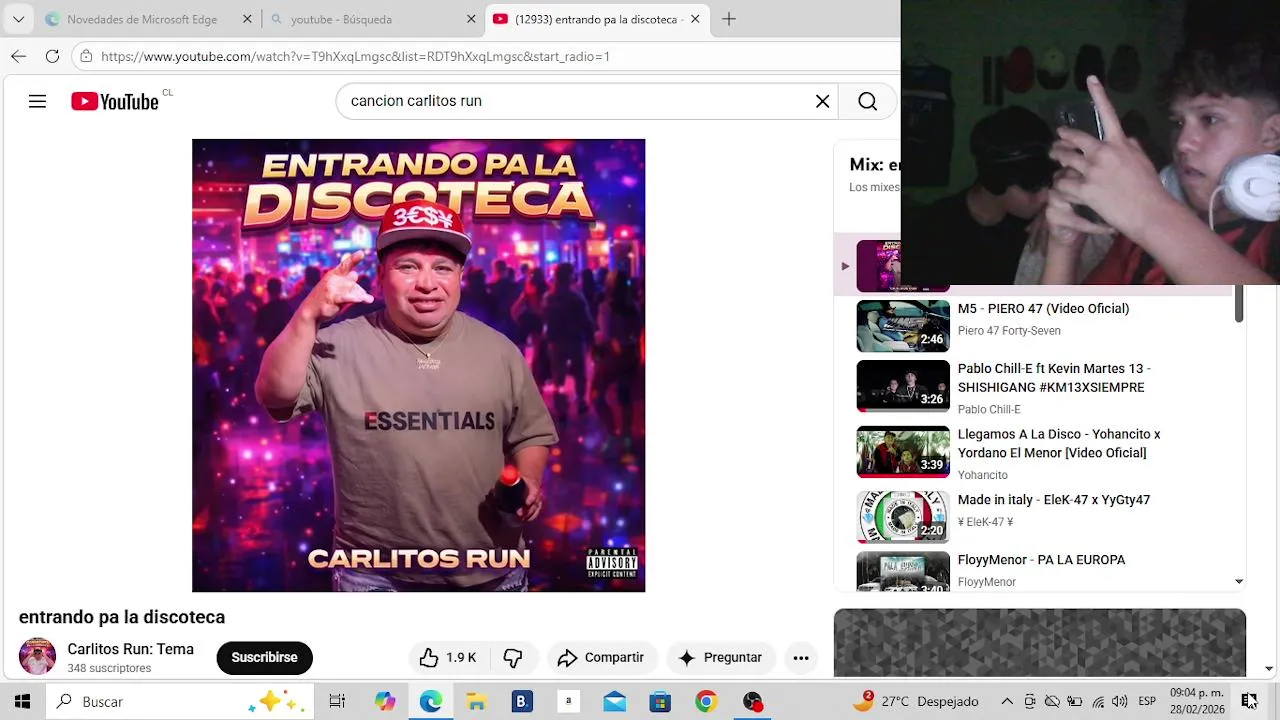Open Microsoft Store from the taskbar
Image resolution: width=1280 pixels, height=720 pixels.
pyautogui.click(x=660, y=702)
